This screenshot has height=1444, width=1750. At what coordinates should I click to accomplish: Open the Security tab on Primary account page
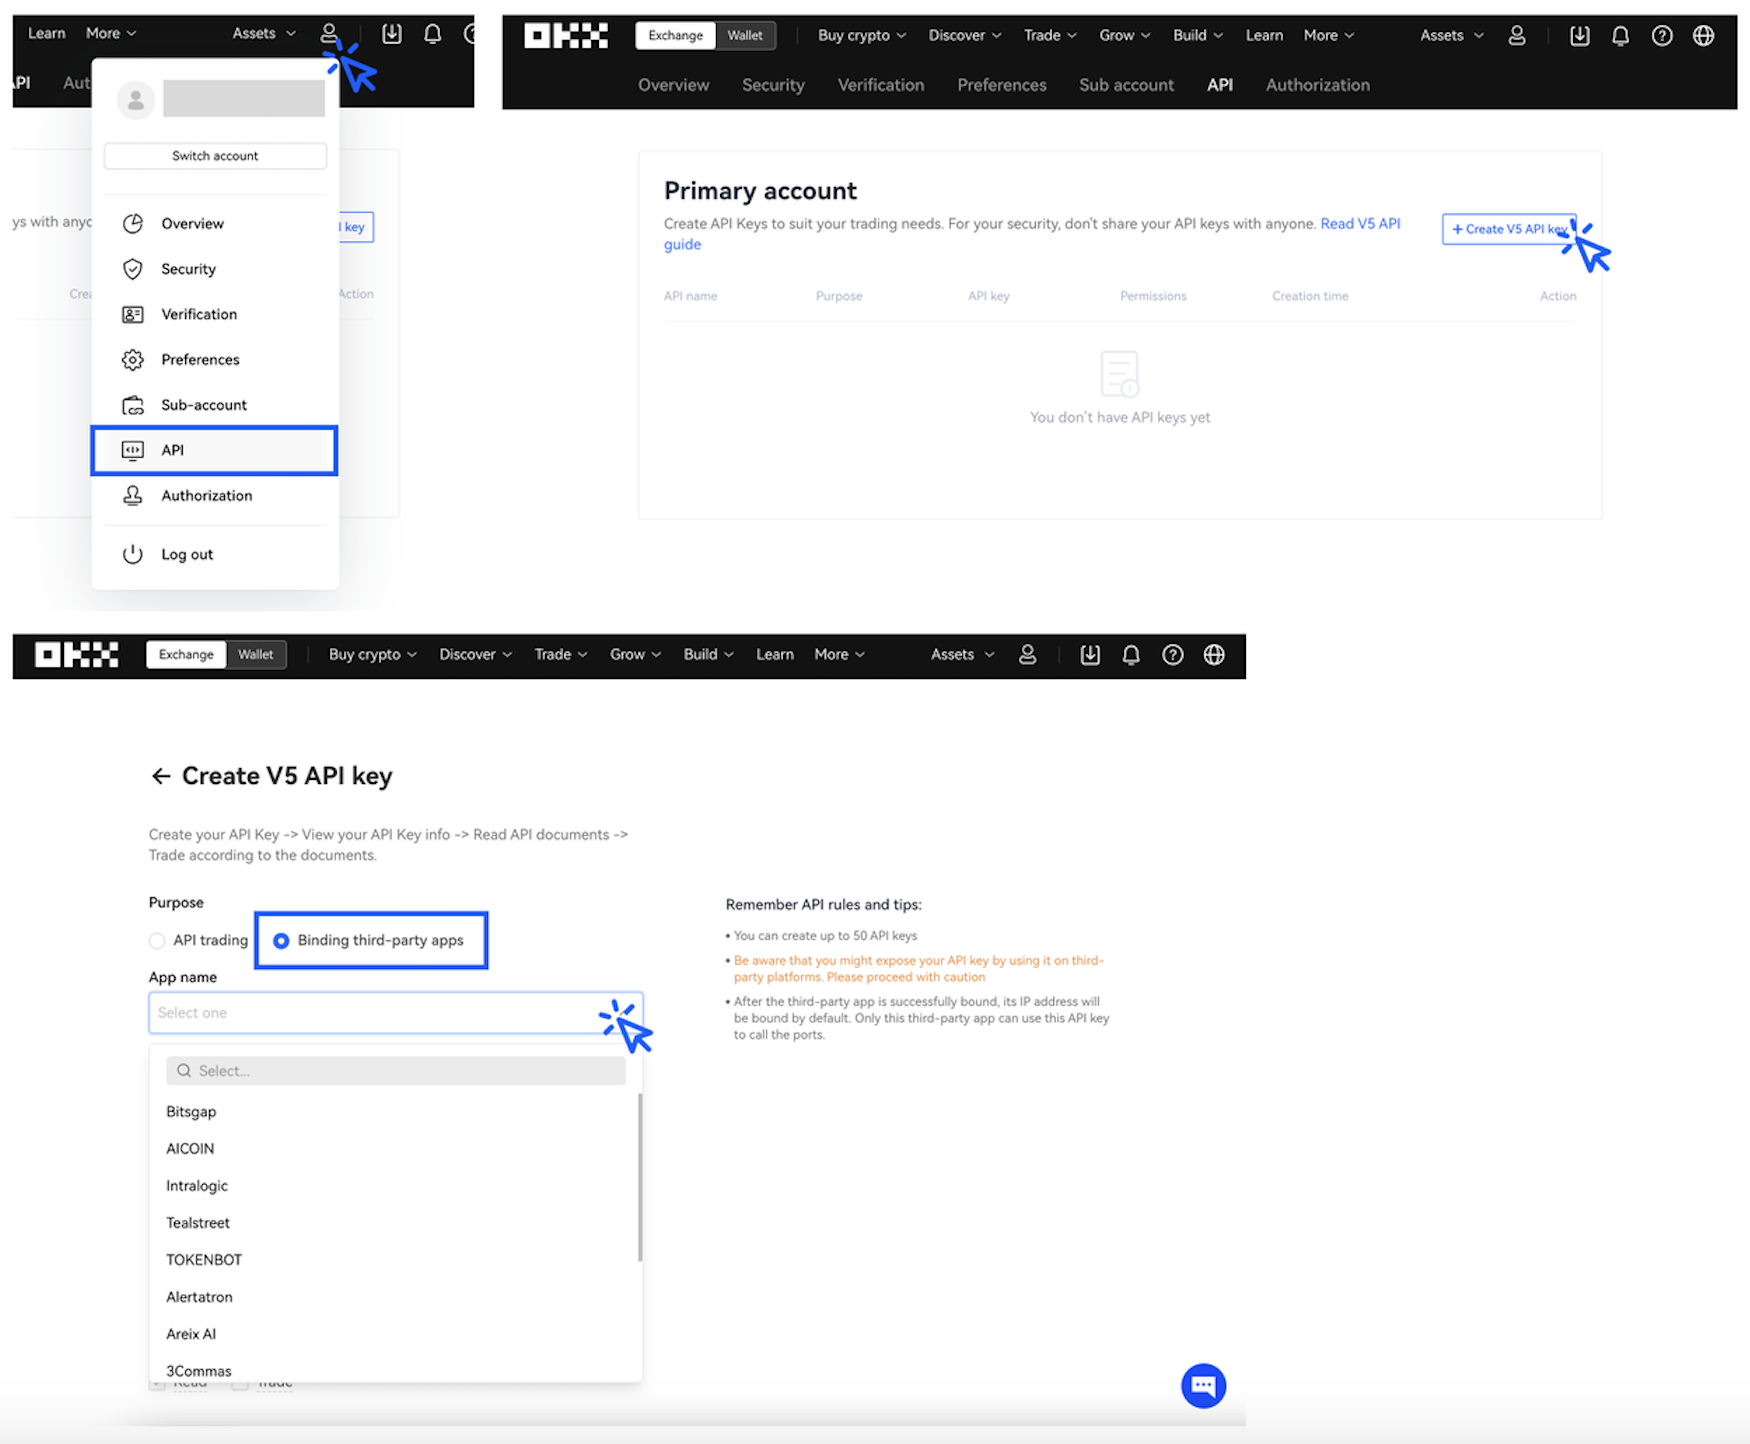[773, 86]
